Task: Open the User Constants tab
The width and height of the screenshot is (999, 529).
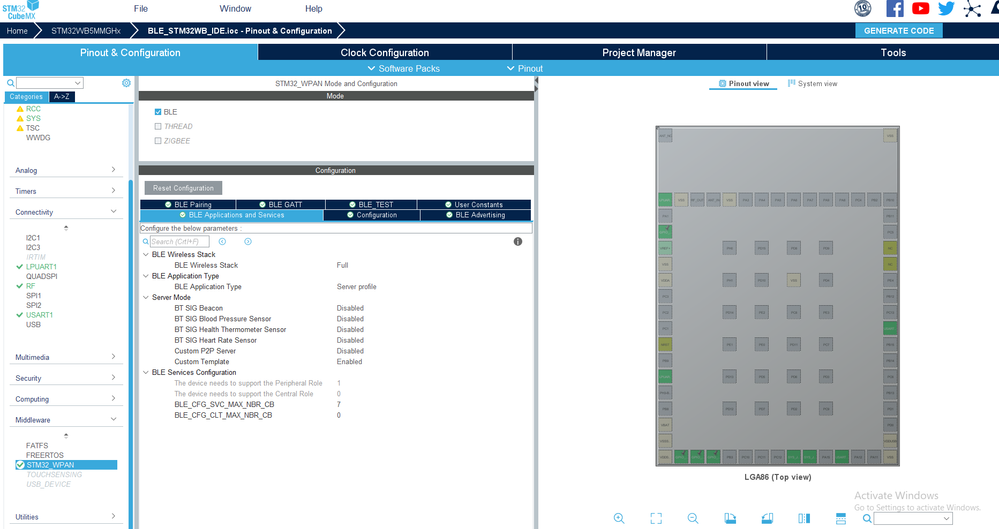Action: coord(474,205)
